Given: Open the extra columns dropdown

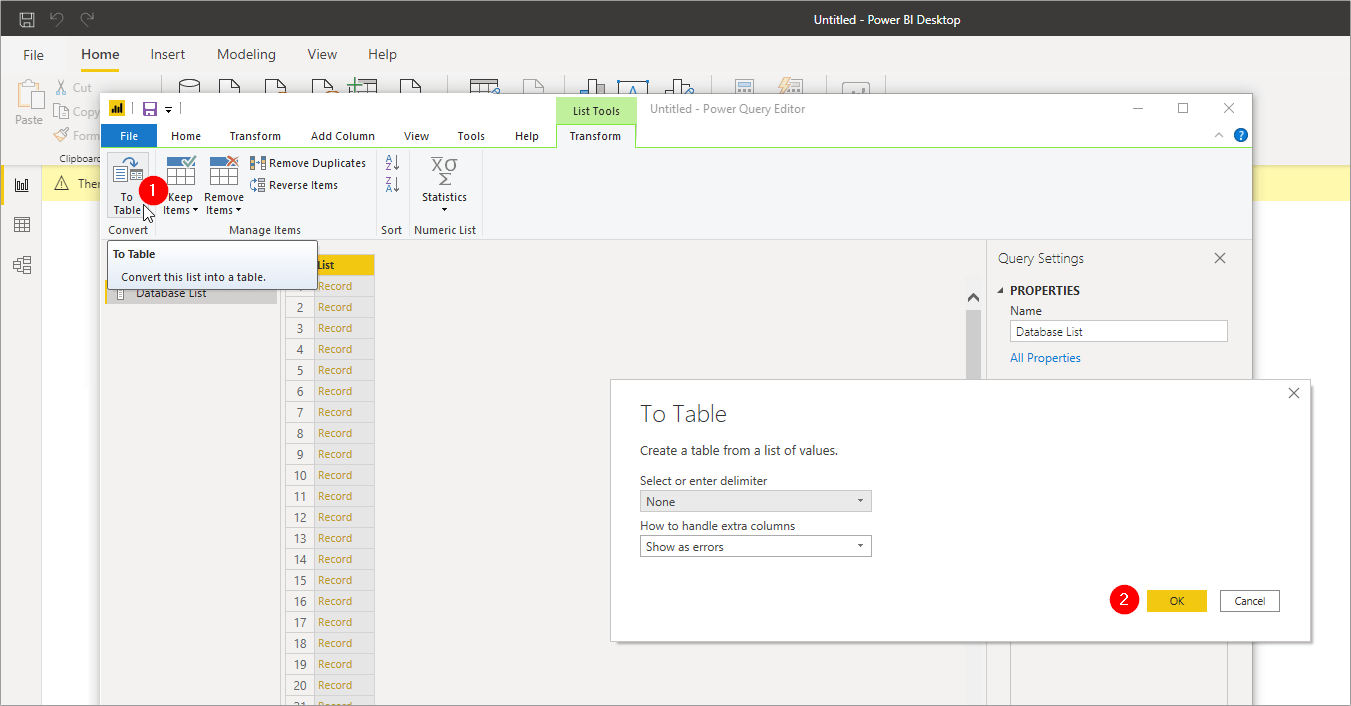Looking at the screenshot, I should pos(755,547).
